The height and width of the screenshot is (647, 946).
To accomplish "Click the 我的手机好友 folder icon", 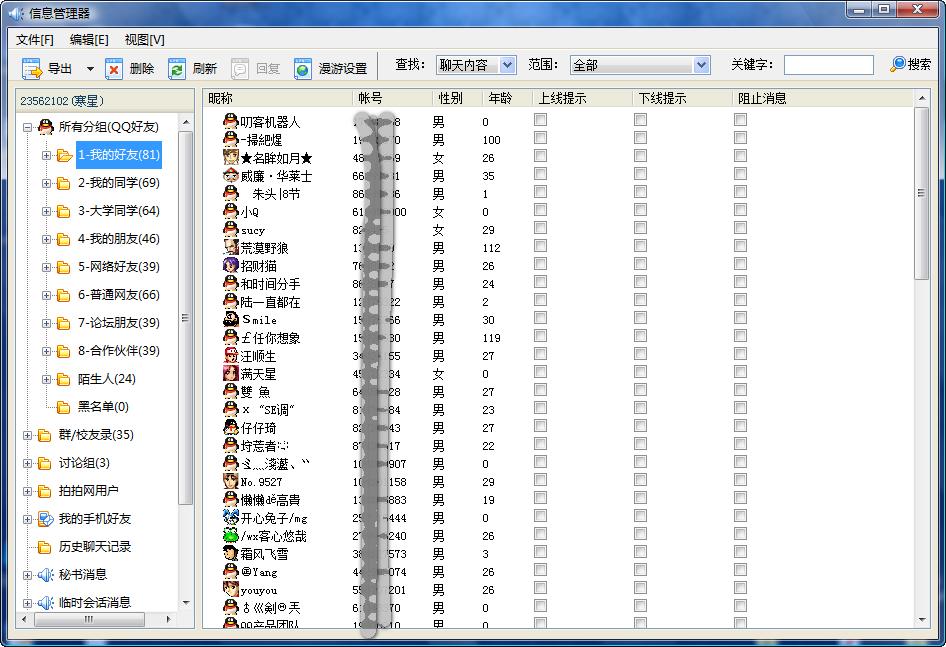I will pyautogui.click(x=45, y=519).
